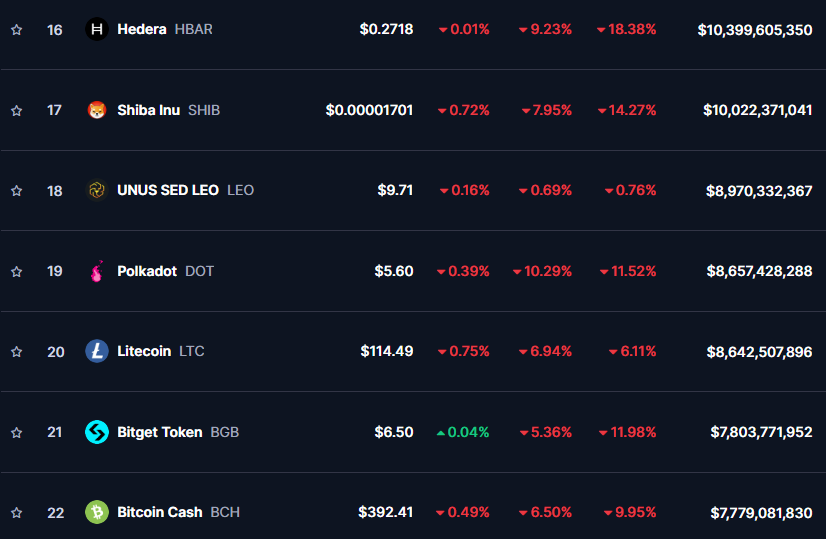Click Litecoin's $114.49 price
The width and height of the screenshot is (826, 539).
click(387, 351)
